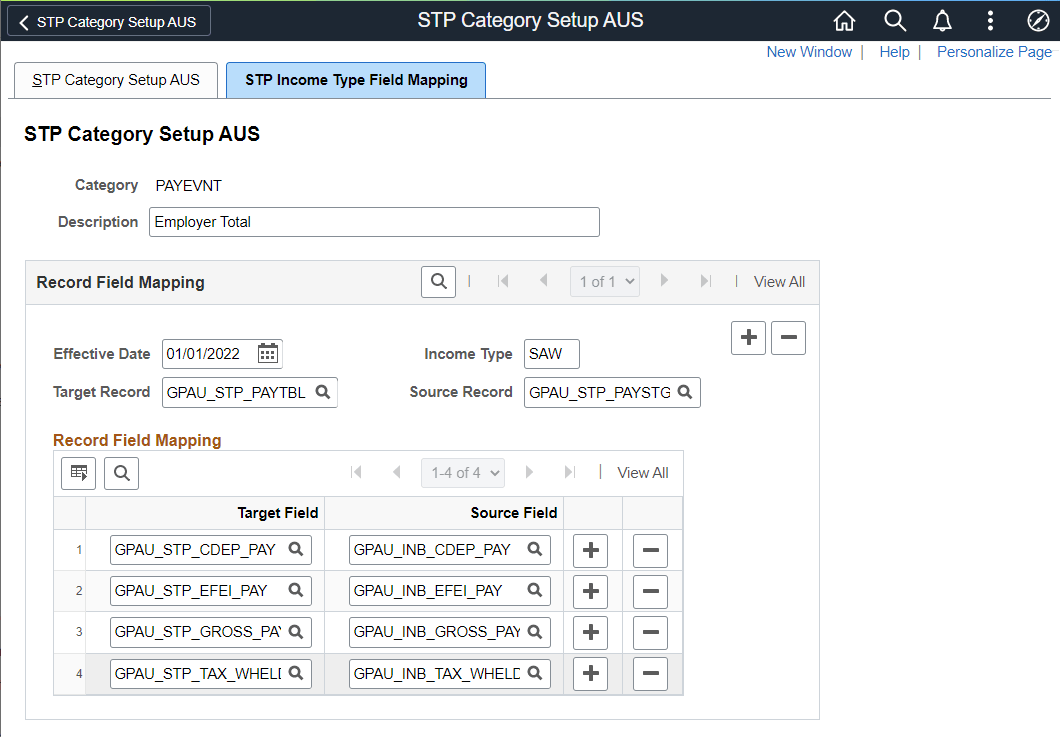Open the New Window link
Viewport: 1060px width, 737px height.
pos(809,52)
